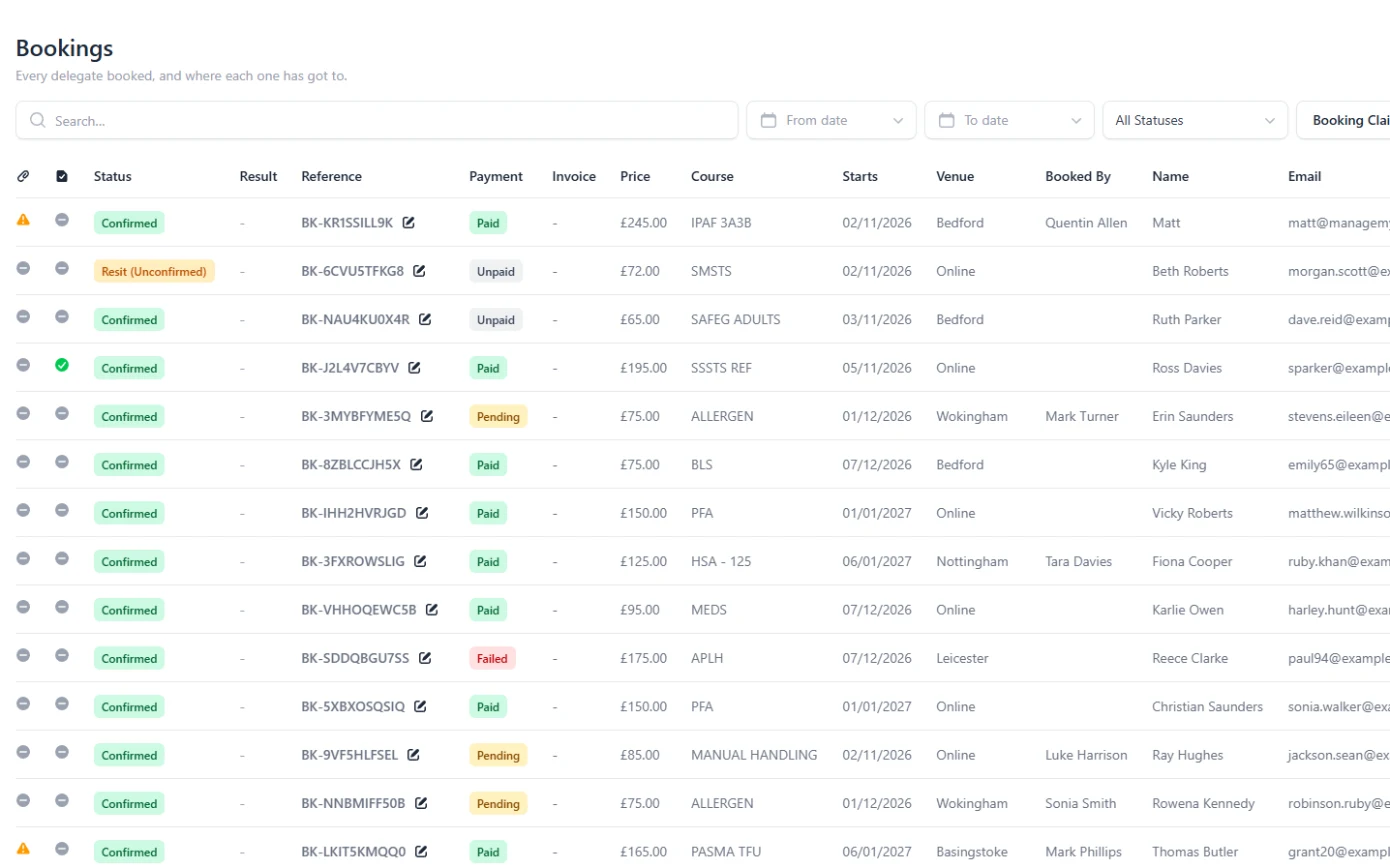Image resolution: width=1390 pixels, height=868 pixels.
Task: Open the edit icon next to BK-6CVU5TFKG8
Action: click(x=419, y=271)
